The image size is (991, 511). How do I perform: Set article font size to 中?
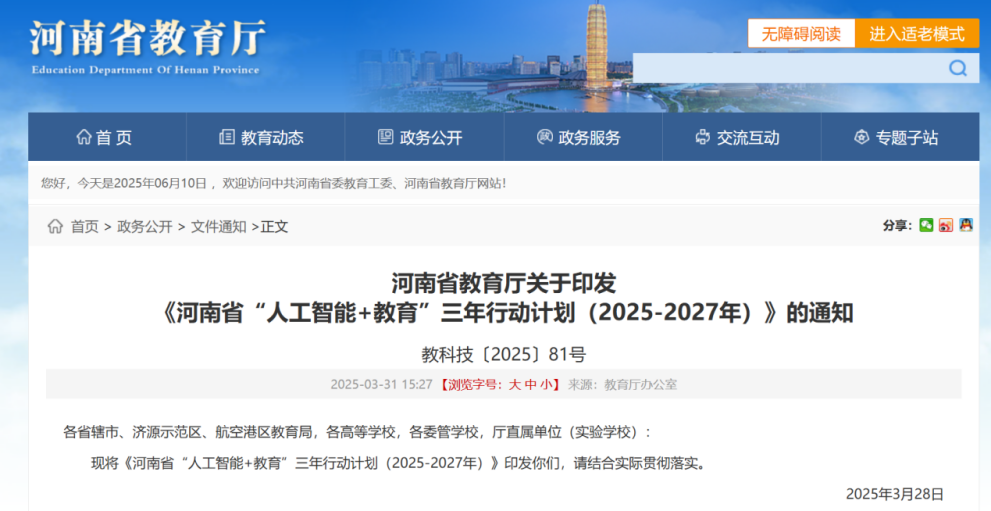(531, 384)
